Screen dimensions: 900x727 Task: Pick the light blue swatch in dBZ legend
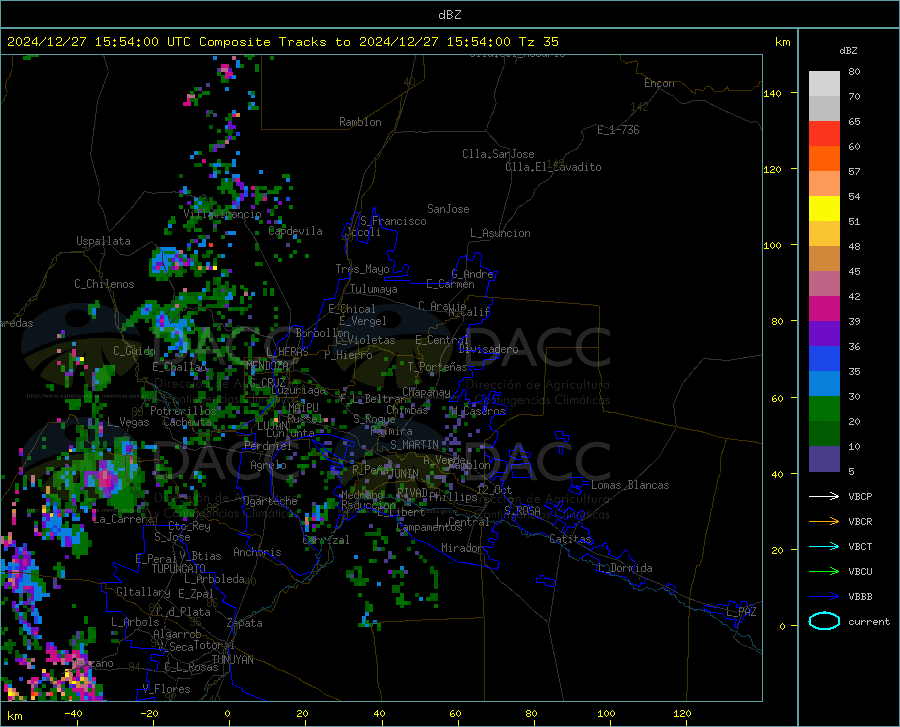[824, 383]
